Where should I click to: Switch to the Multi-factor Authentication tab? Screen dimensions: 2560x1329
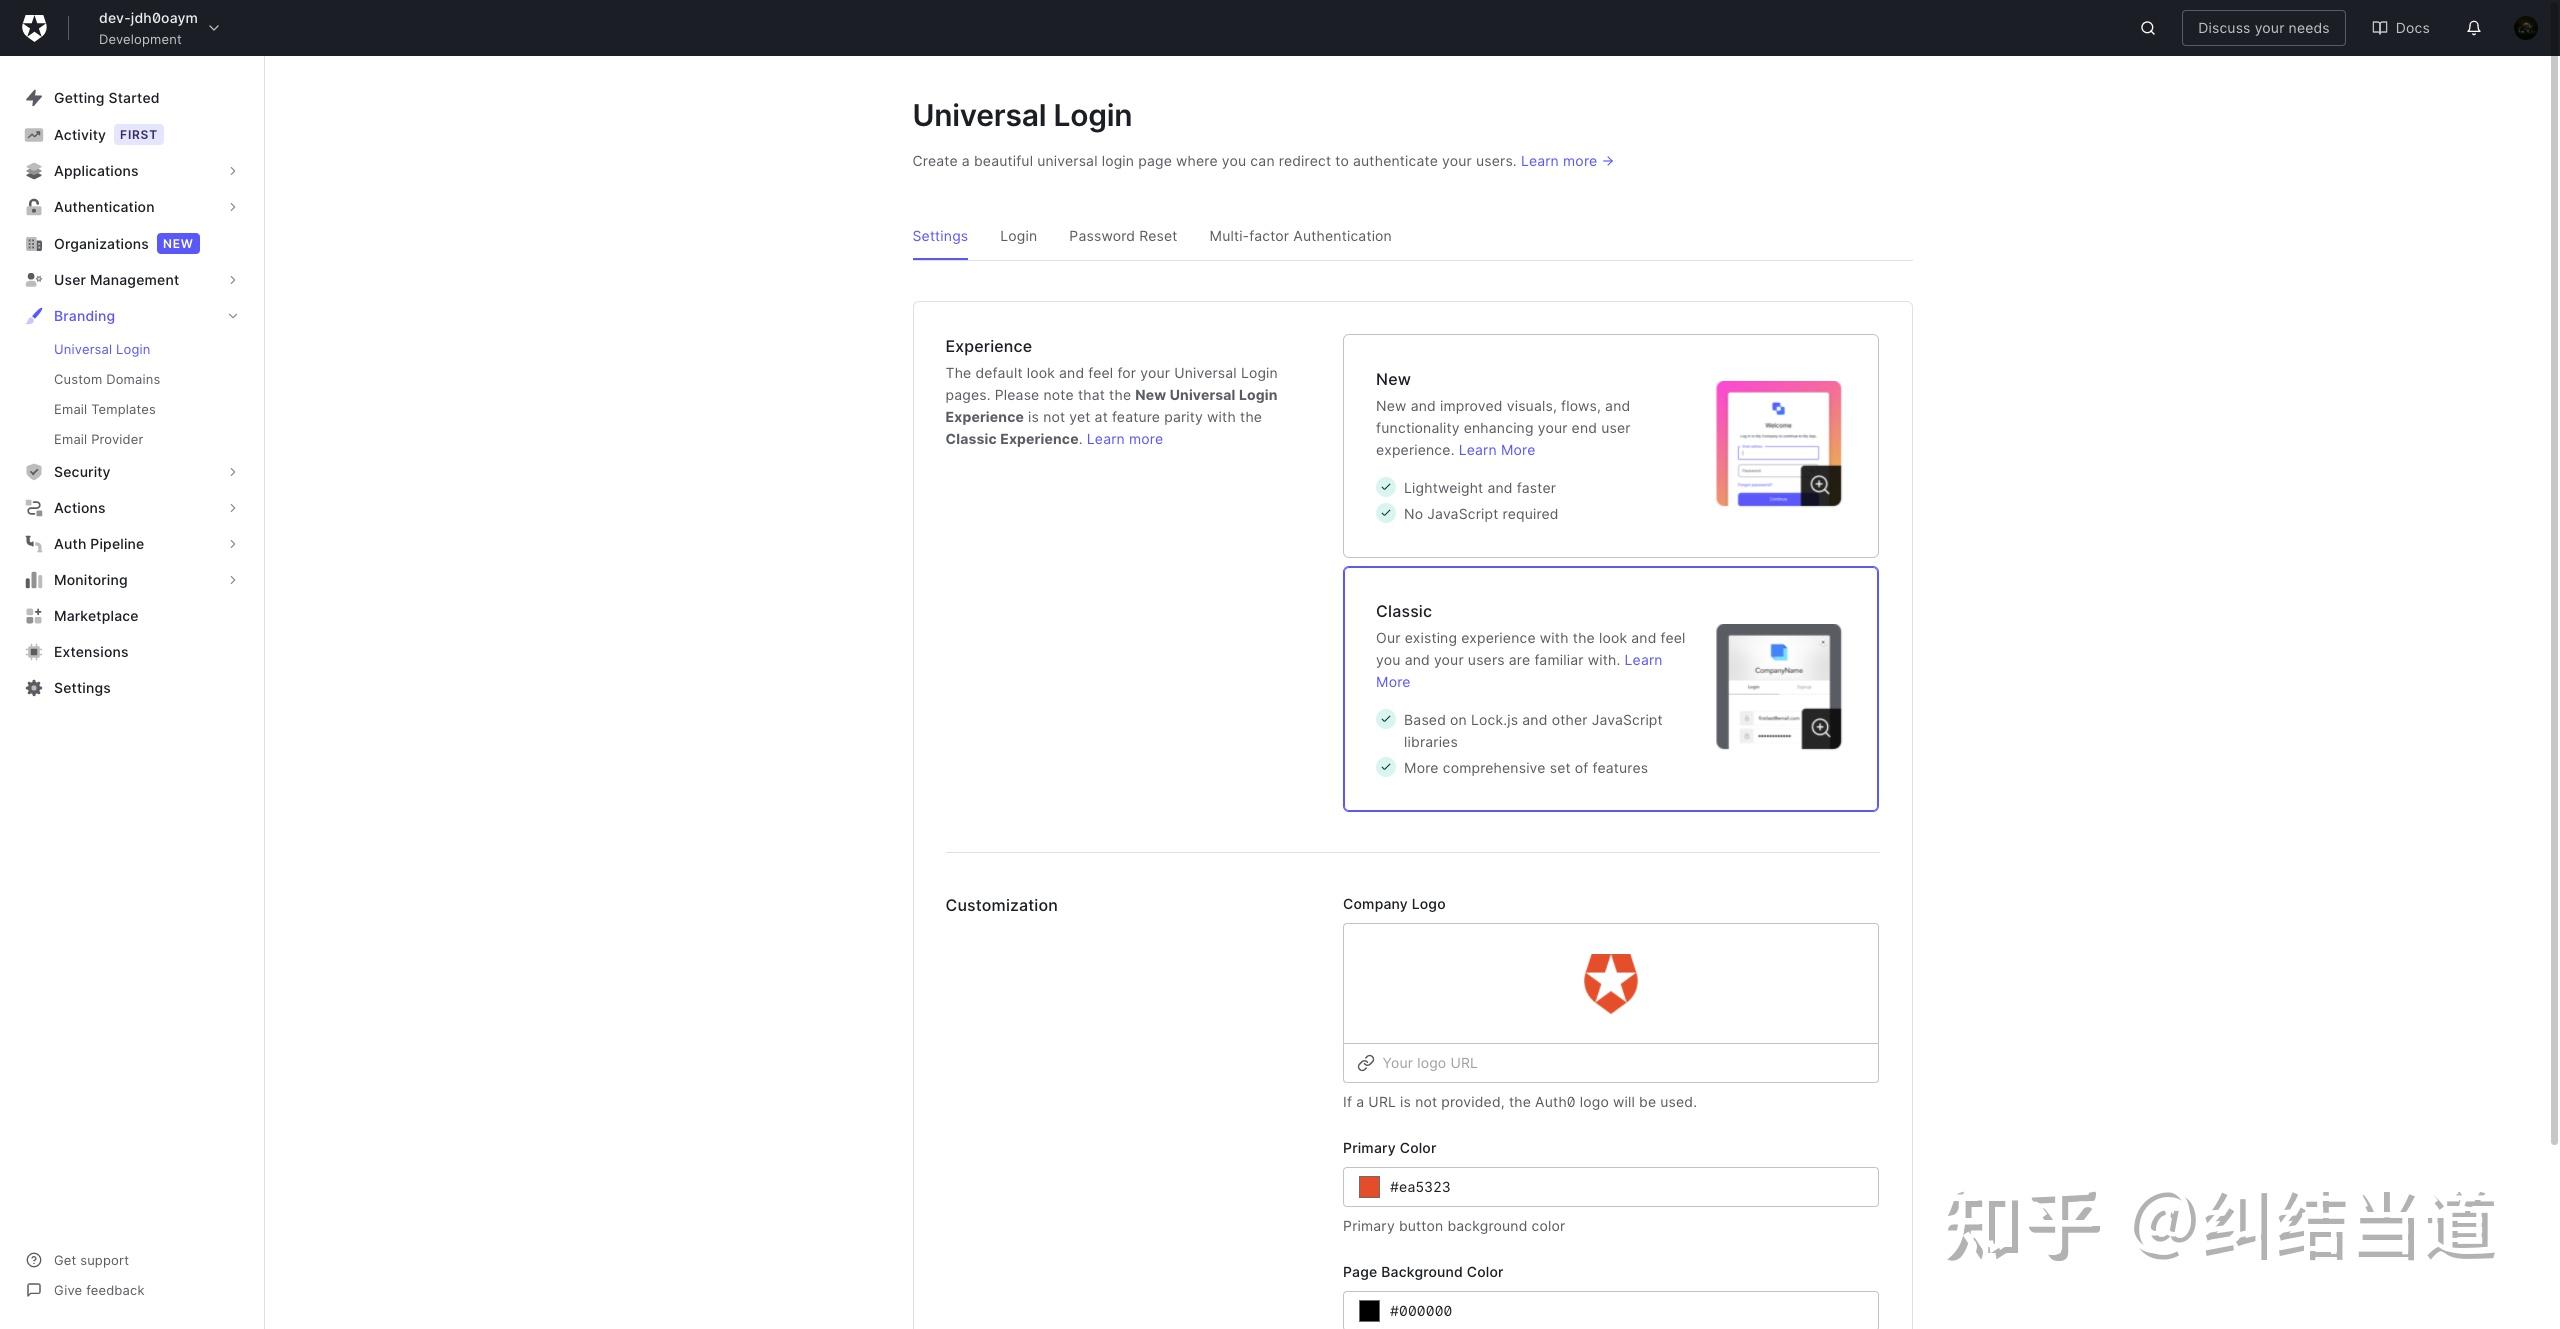tap(1299, 237)
